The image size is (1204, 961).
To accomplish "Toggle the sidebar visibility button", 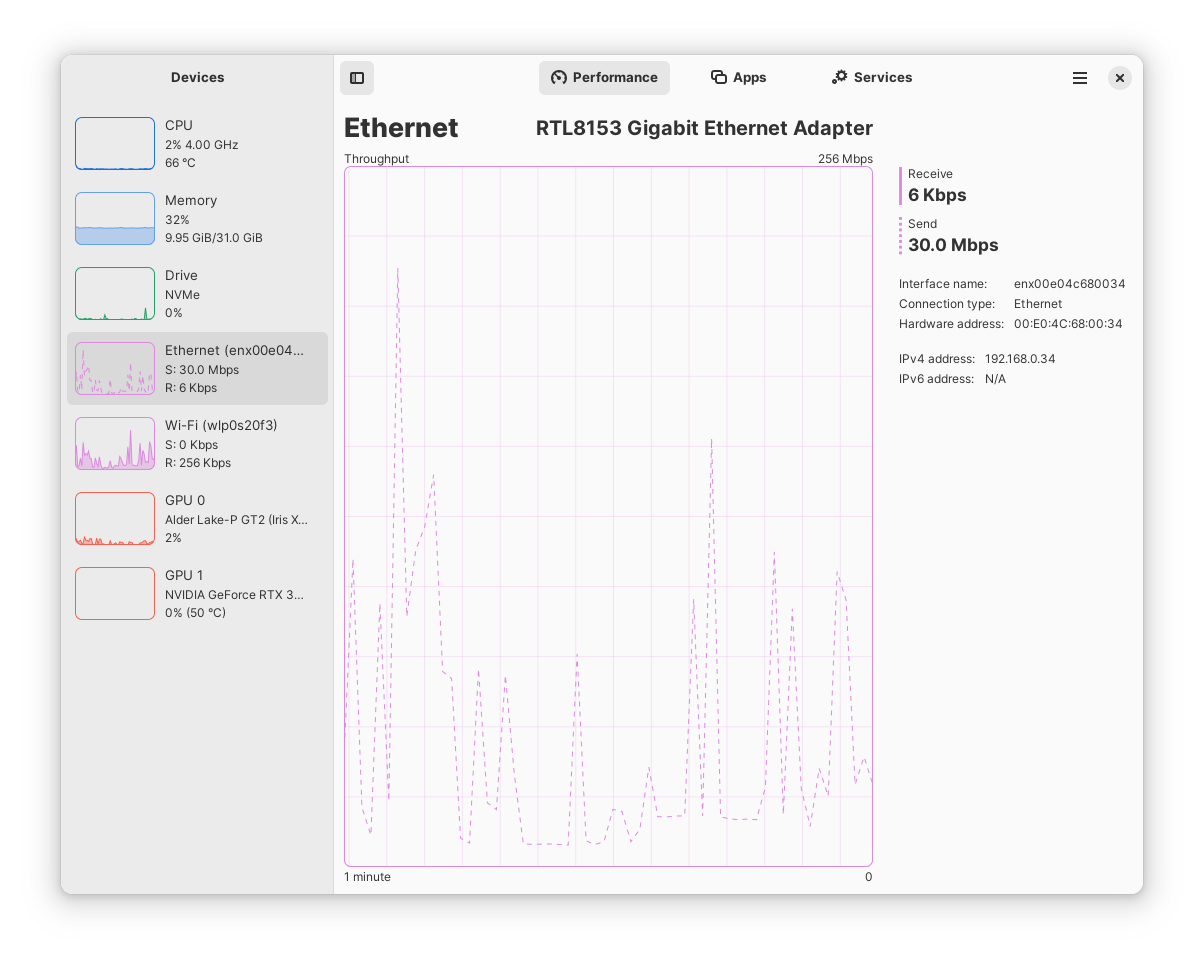I will 357,78.
